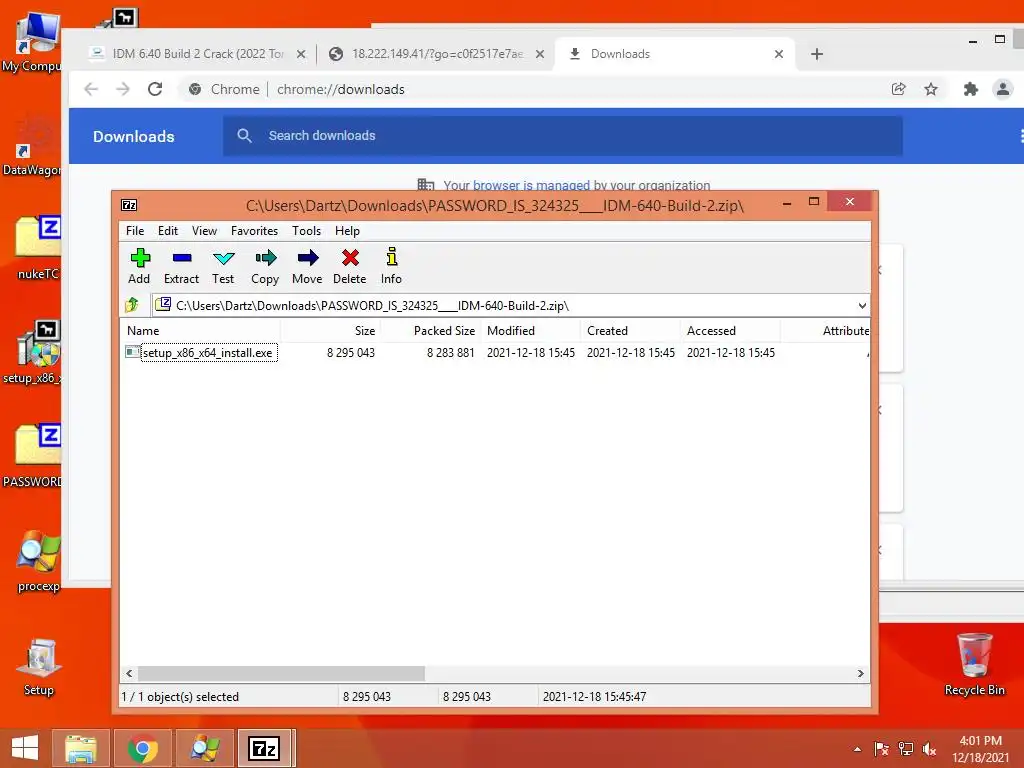Go forward in Chrome
The height and width of the screenshot is (768, 1024).
click(123, 89)
